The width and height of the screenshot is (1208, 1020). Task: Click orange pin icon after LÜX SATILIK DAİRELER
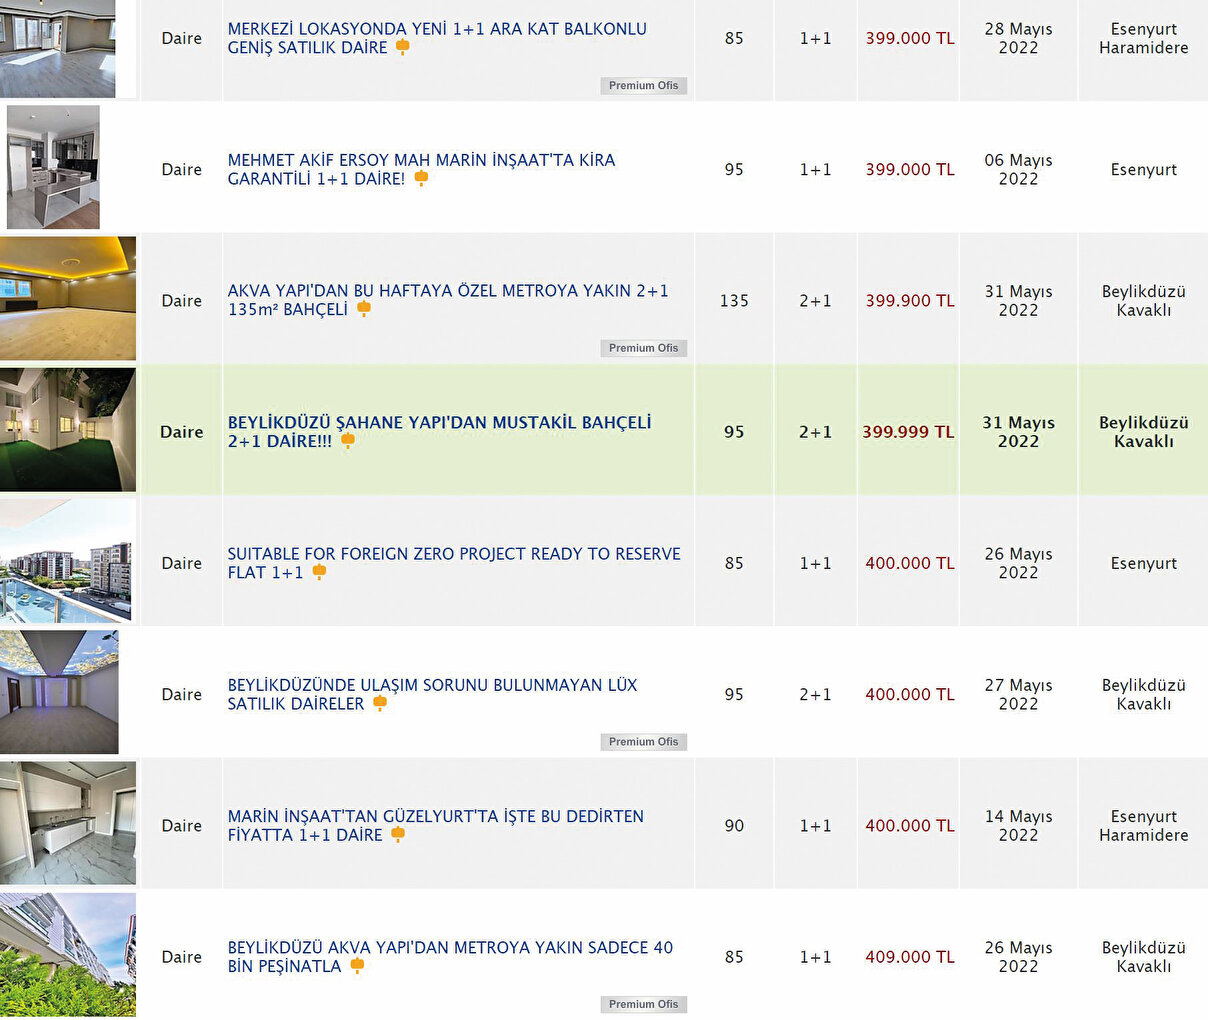tap(380, 703)
